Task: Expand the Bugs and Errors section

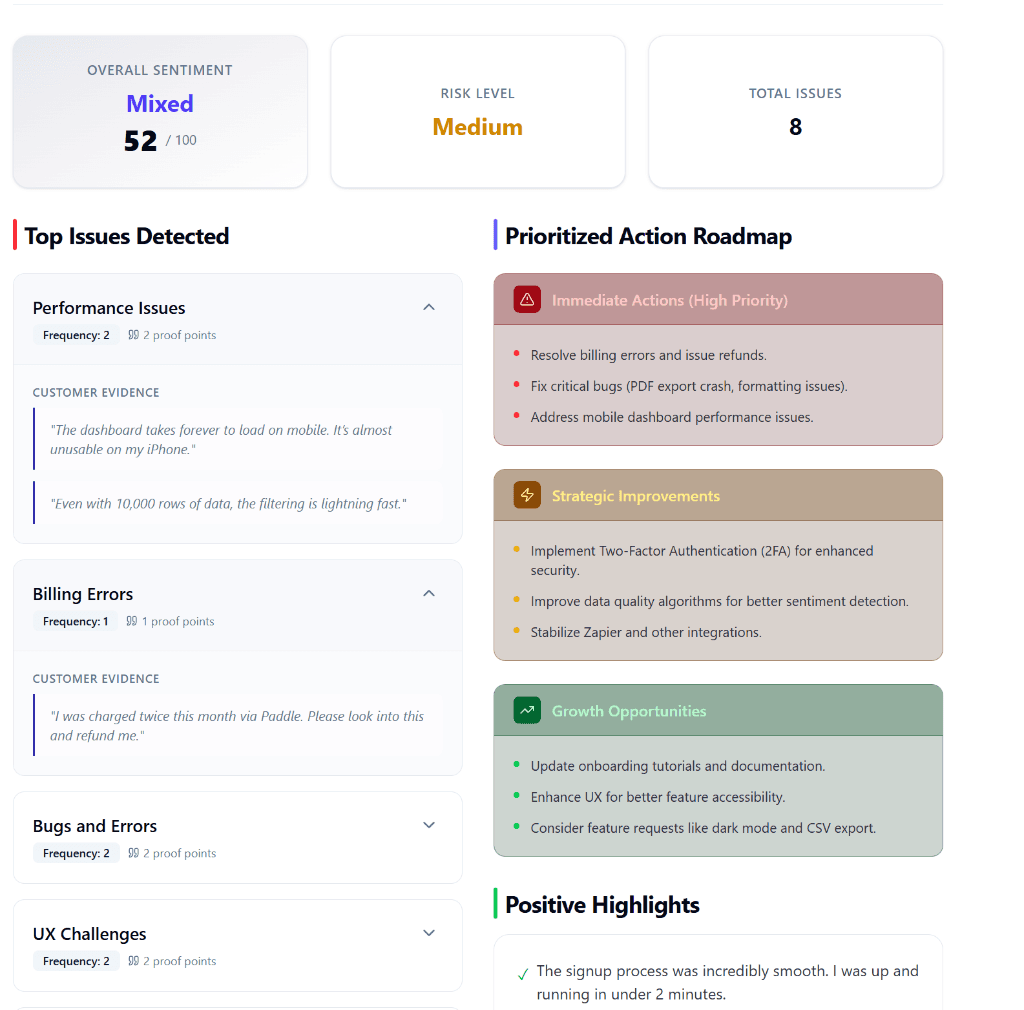Action: tap(428, 825)
